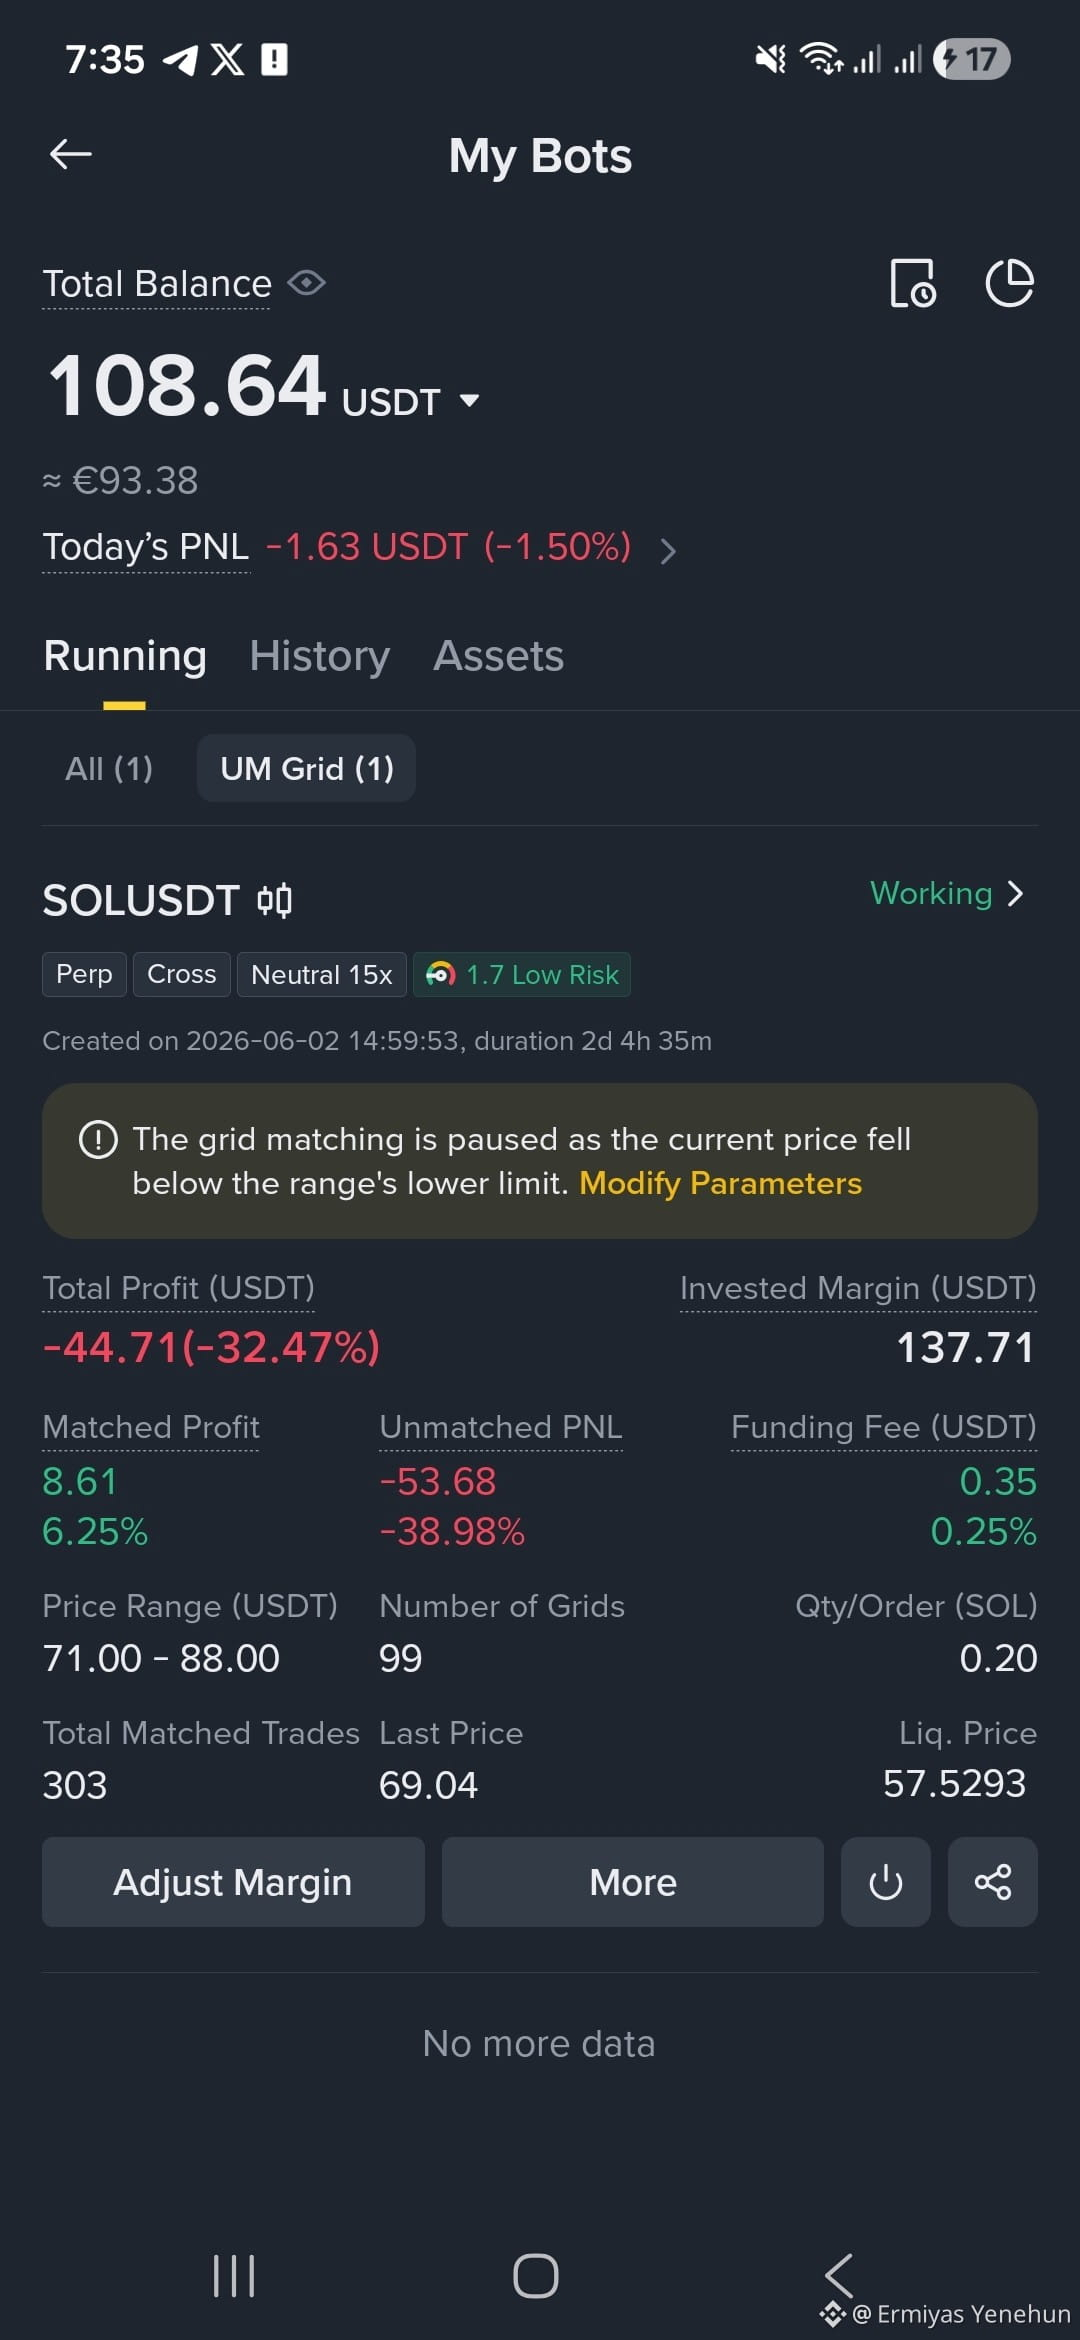Image resolution: width=1080 pixels, height=2340 pixels.
Task: Select the UM Grid (1) filter chip
Action: [306, 768]
